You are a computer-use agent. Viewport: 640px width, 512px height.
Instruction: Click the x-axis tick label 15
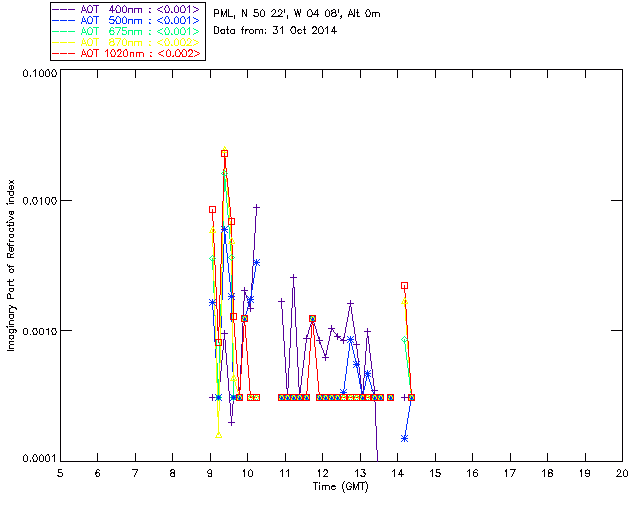(x=435, y=473)
